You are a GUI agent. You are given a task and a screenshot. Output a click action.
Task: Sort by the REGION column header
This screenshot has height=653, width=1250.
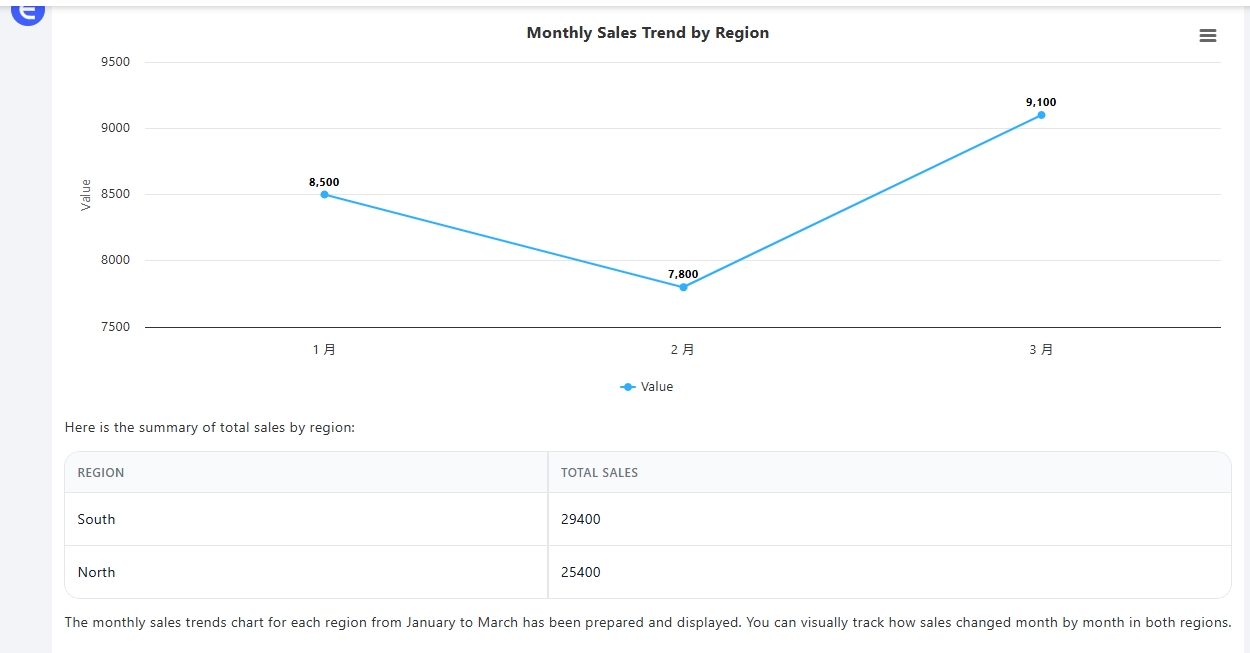point(101,472)
